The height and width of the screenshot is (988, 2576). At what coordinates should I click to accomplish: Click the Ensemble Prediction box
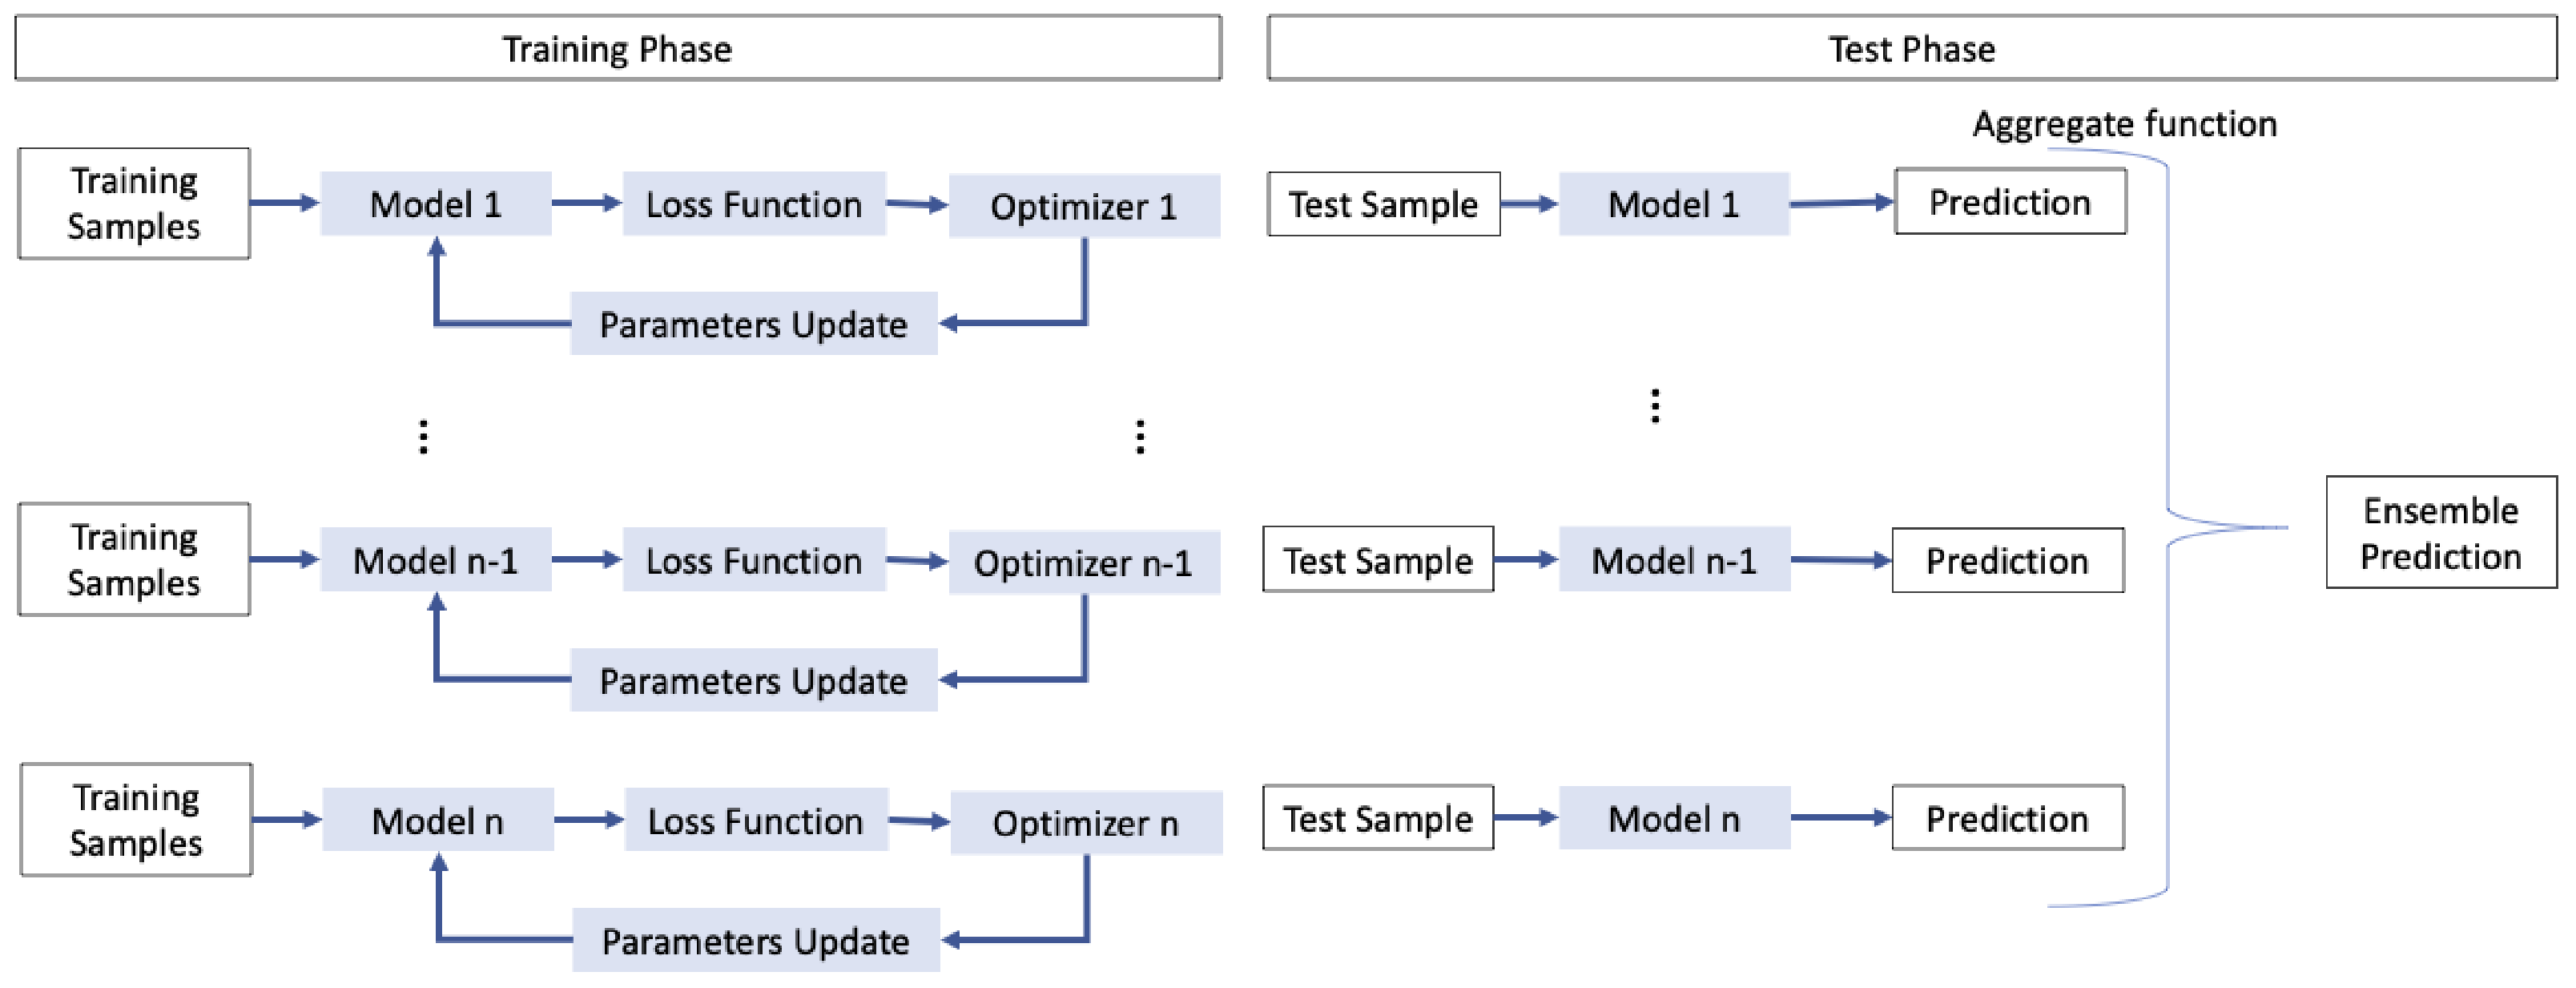tap(2440, 532)
